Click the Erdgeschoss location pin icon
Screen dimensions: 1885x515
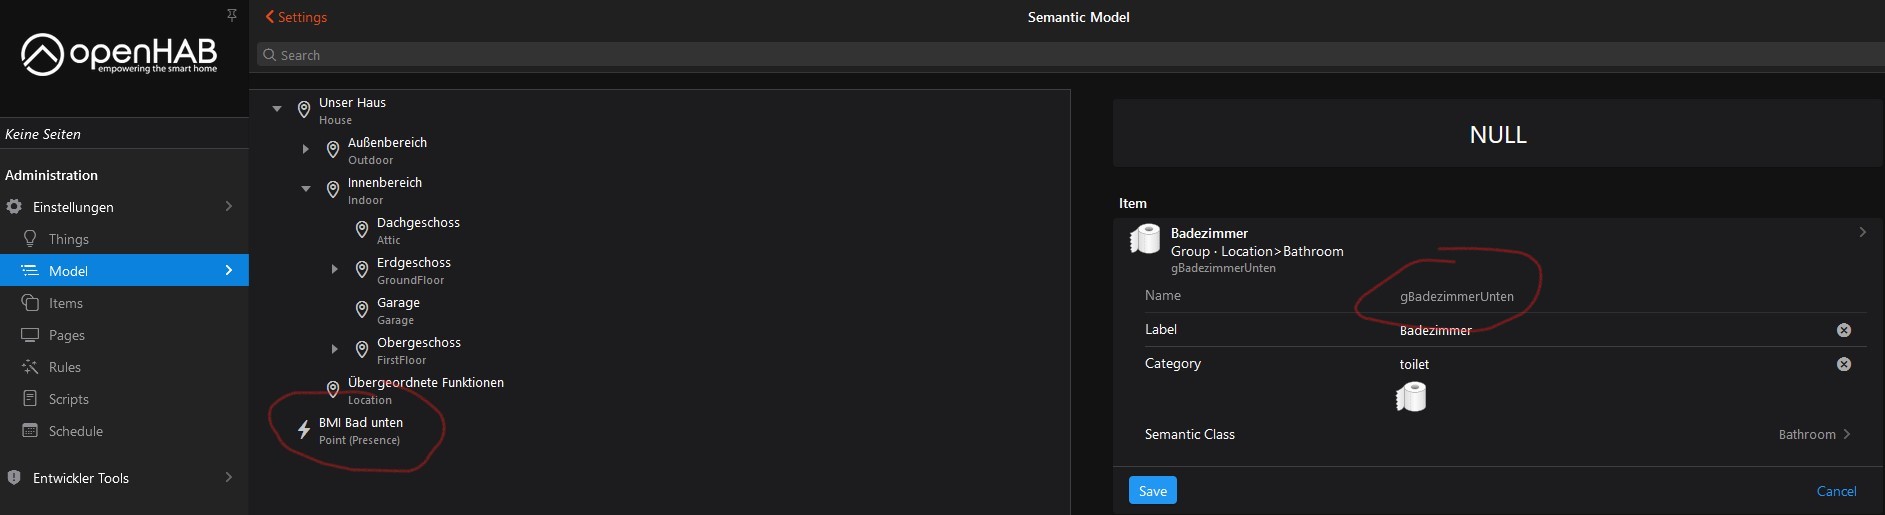point(362,270)
